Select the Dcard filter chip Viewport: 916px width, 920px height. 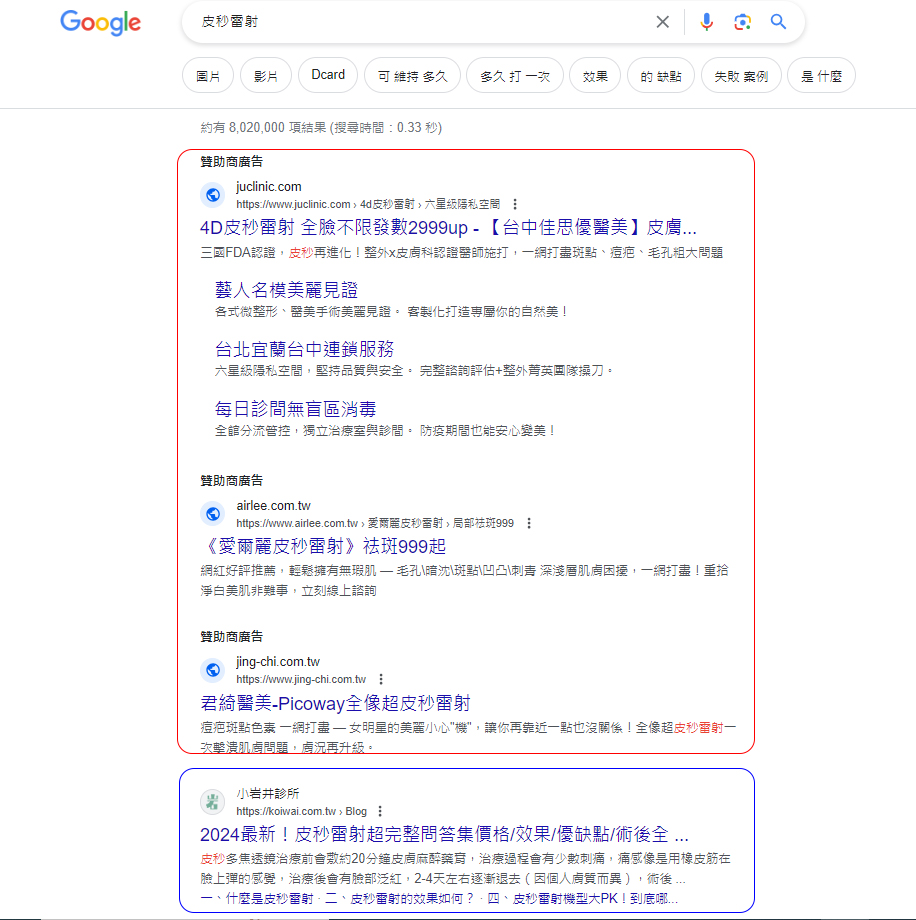click(x=327, y=75)
